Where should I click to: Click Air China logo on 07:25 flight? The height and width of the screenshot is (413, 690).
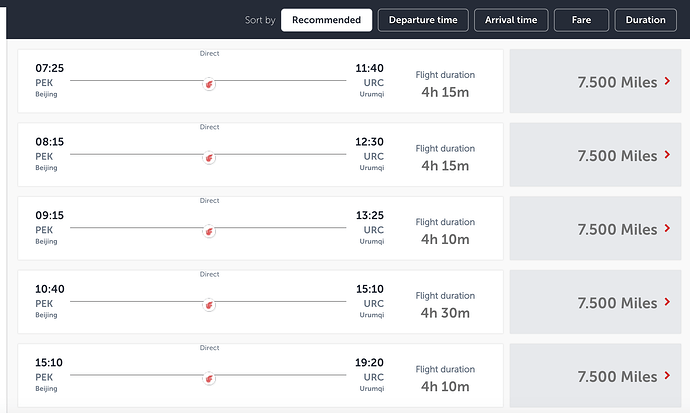[x=209, y=84]
